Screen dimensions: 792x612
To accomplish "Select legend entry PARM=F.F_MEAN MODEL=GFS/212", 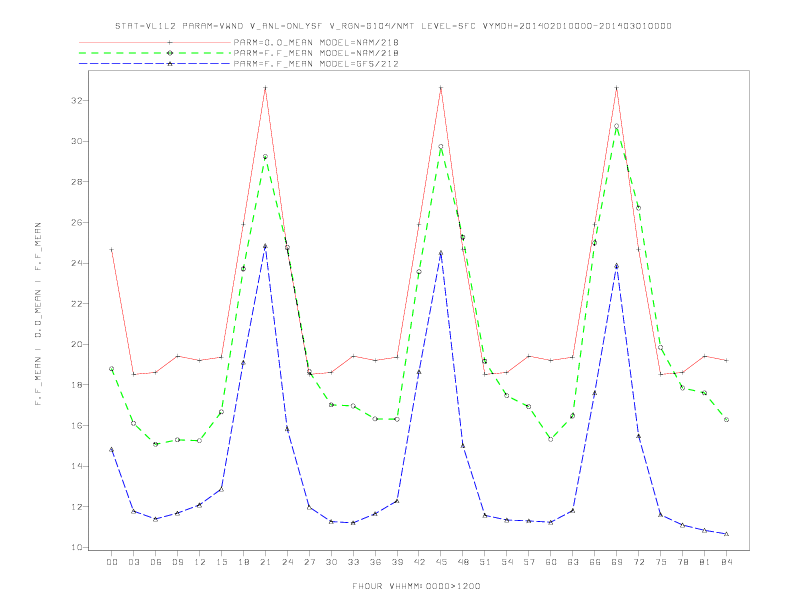I will (316, 64).
